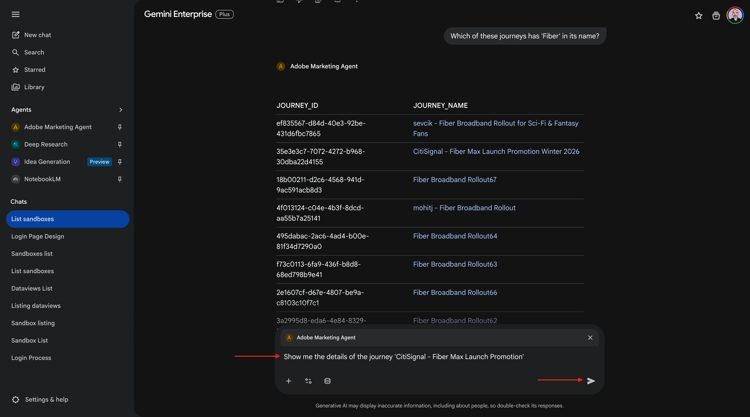Select journey ID starting with 18b00211

click(x=320, y=185)
